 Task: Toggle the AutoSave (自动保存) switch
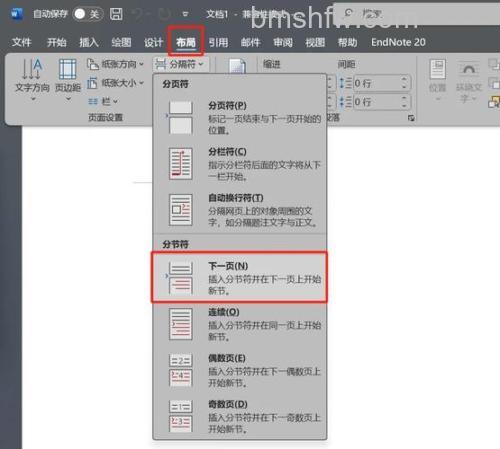point(88,14)
